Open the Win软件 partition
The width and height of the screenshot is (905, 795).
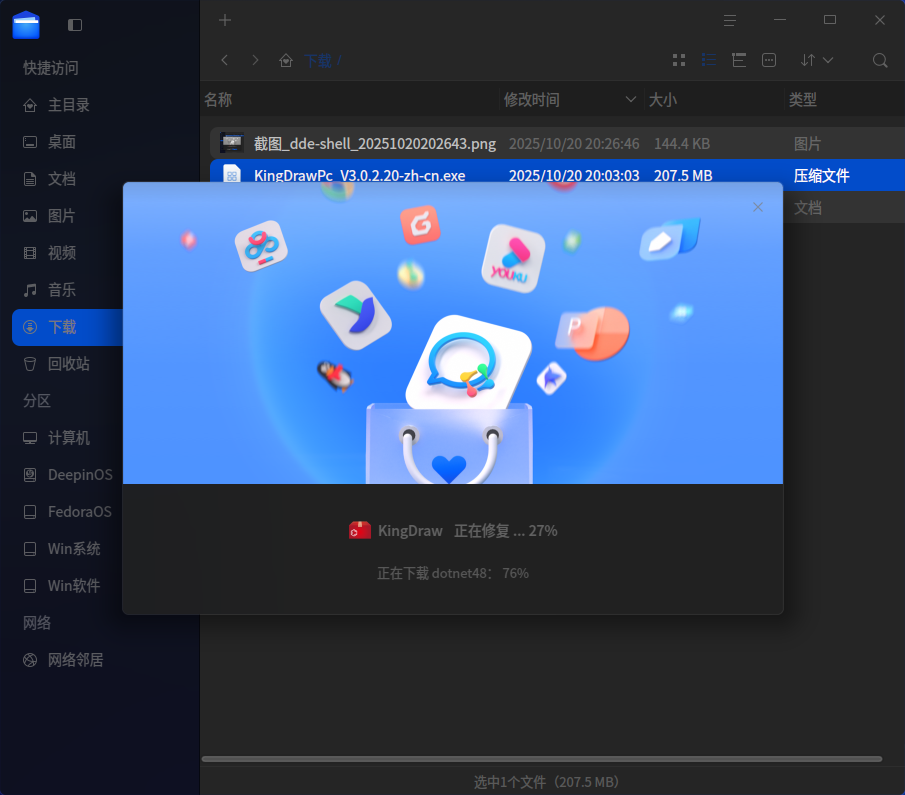pos(74,586)
